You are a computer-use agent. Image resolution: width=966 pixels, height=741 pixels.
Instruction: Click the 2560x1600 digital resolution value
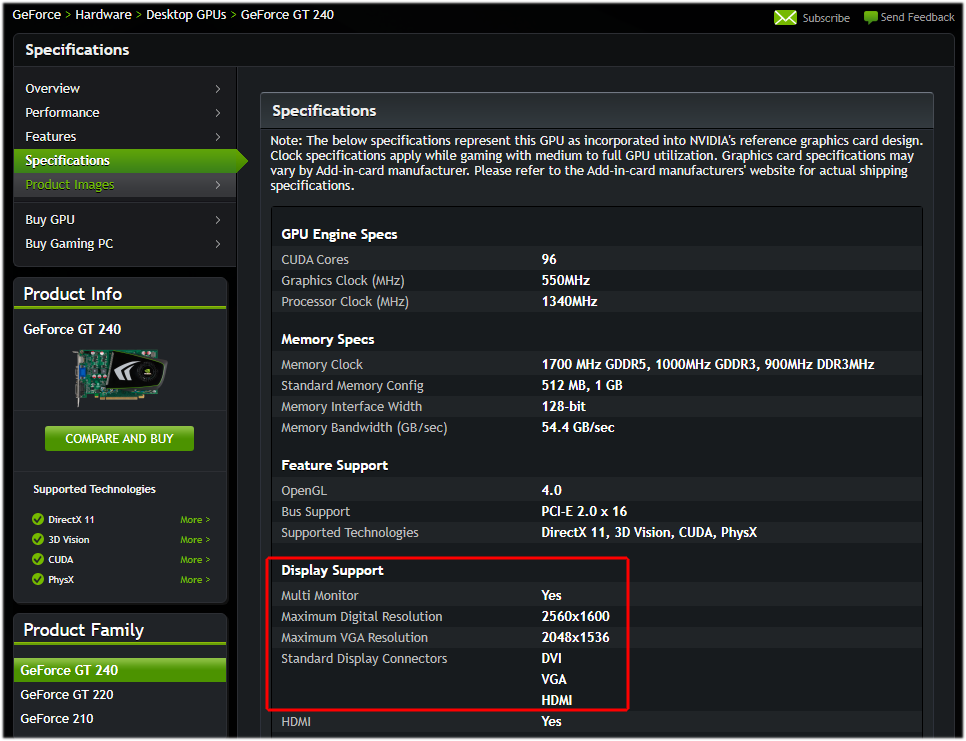click(575, 617)
